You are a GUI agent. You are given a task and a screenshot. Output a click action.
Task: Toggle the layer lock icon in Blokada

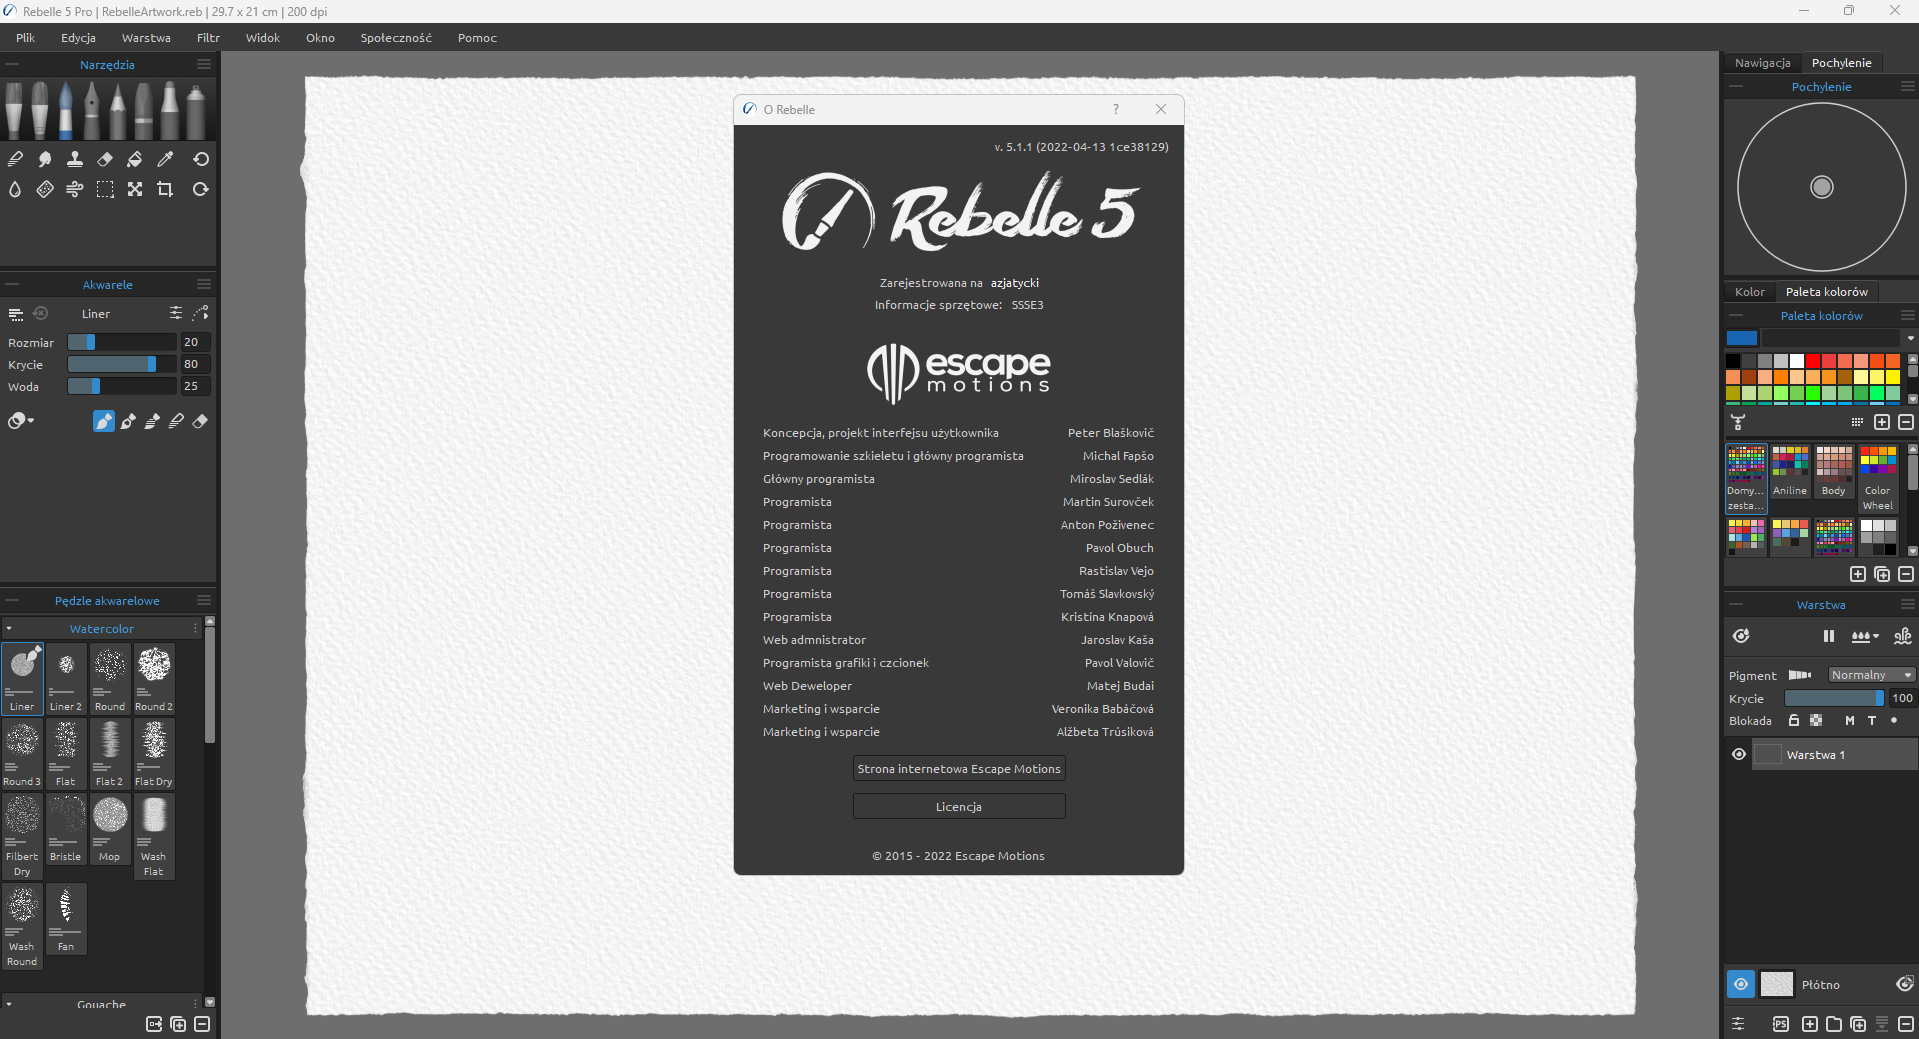(1794, 720)
